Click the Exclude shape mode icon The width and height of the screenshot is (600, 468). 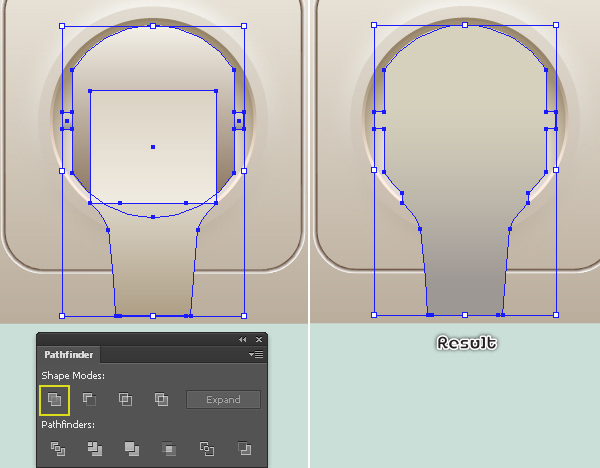coord(161,400)
